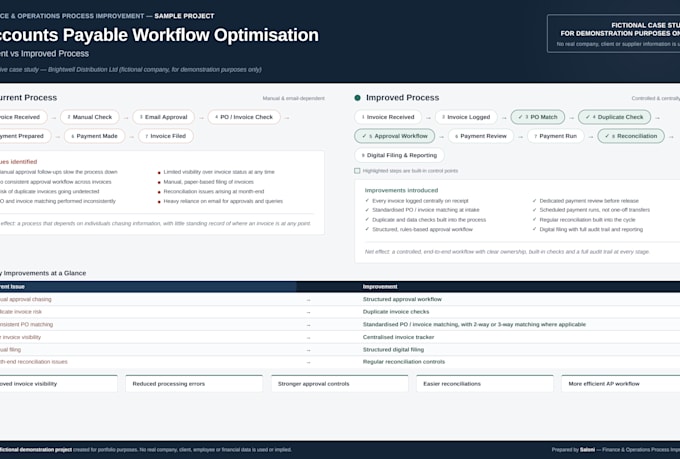Screen dimensions: 680x459
Task: Select the highlighted PO Match step
Action: click(538, 117)
